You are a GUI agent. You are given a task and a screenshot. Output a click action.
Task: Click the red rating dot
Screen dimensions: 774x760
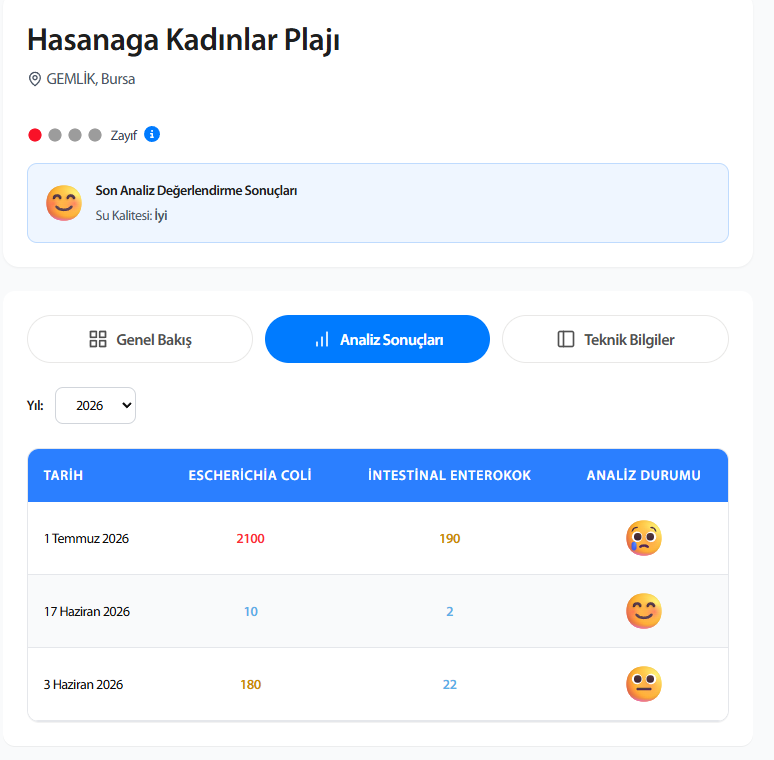(35, 135)
